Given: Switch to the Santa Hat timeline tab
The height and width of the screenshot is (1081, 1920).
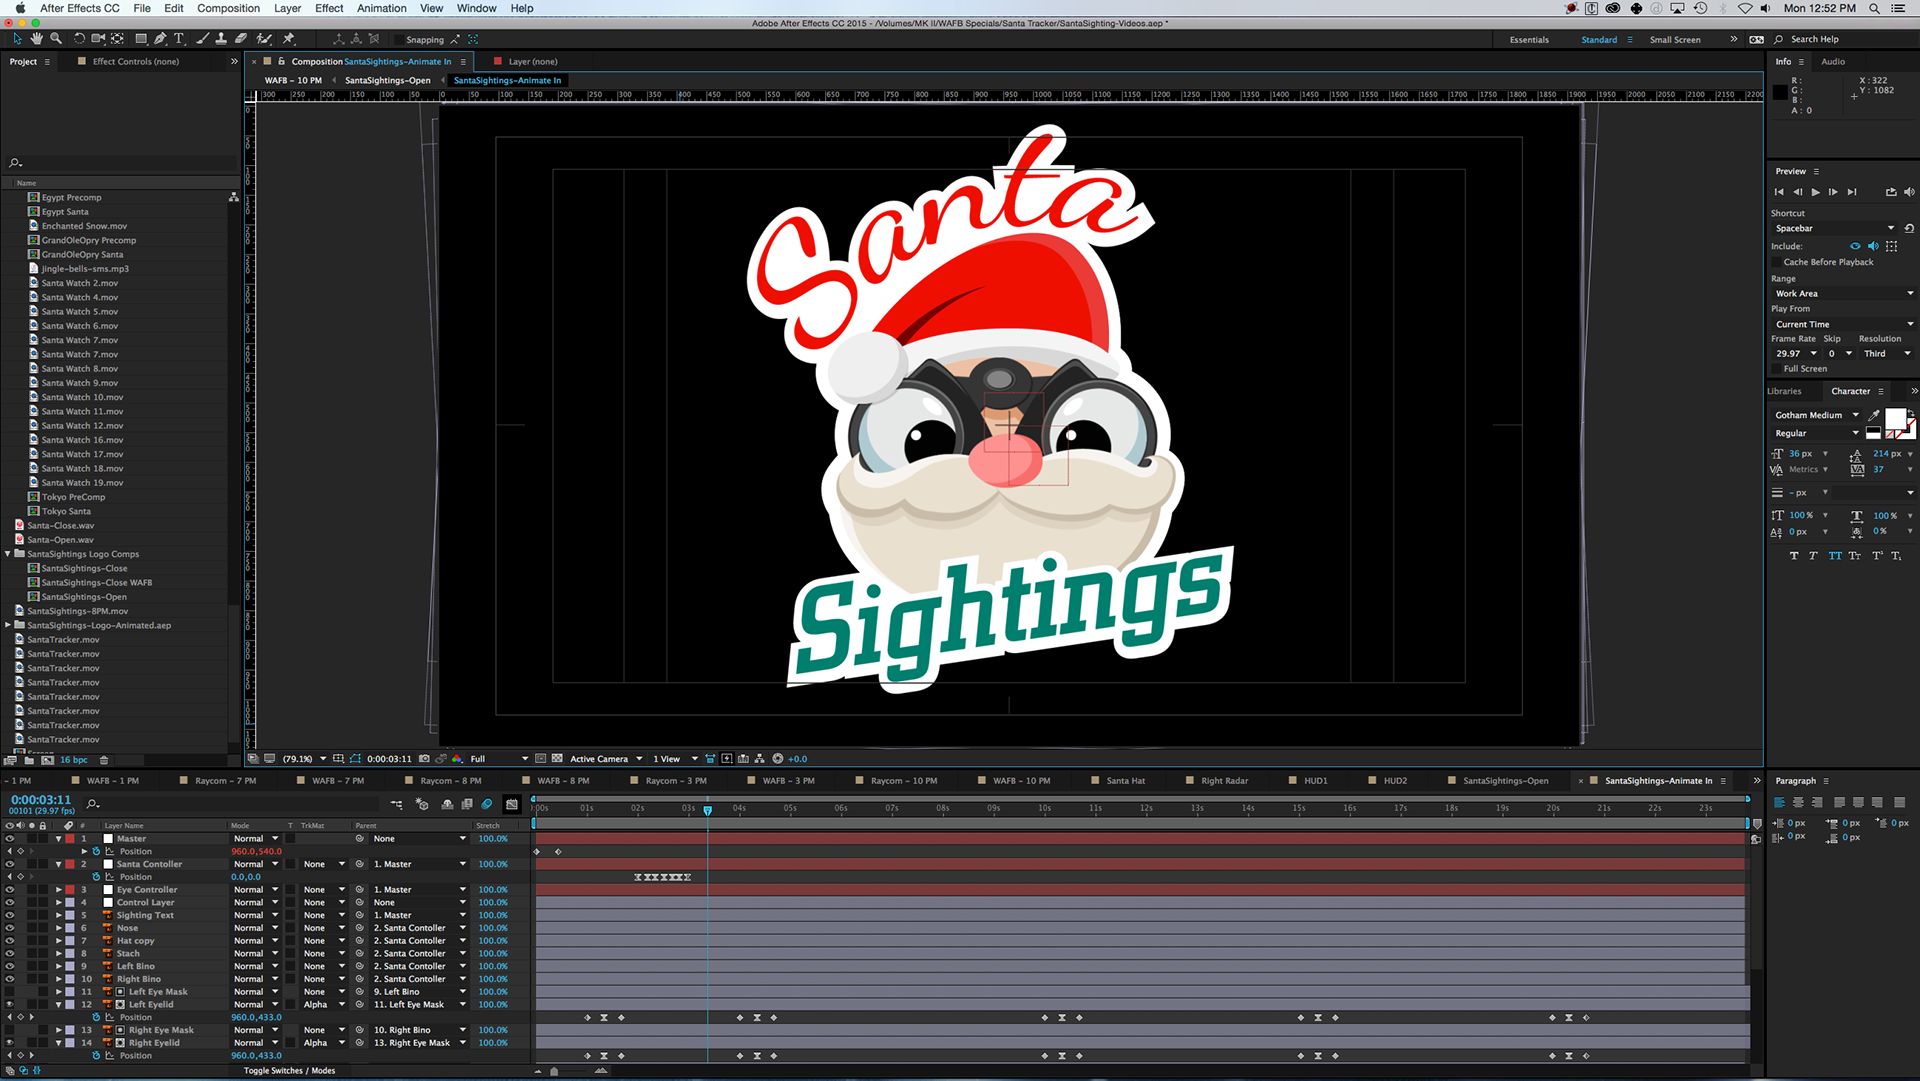Looking at the screenshot, I should (1125, 781).
